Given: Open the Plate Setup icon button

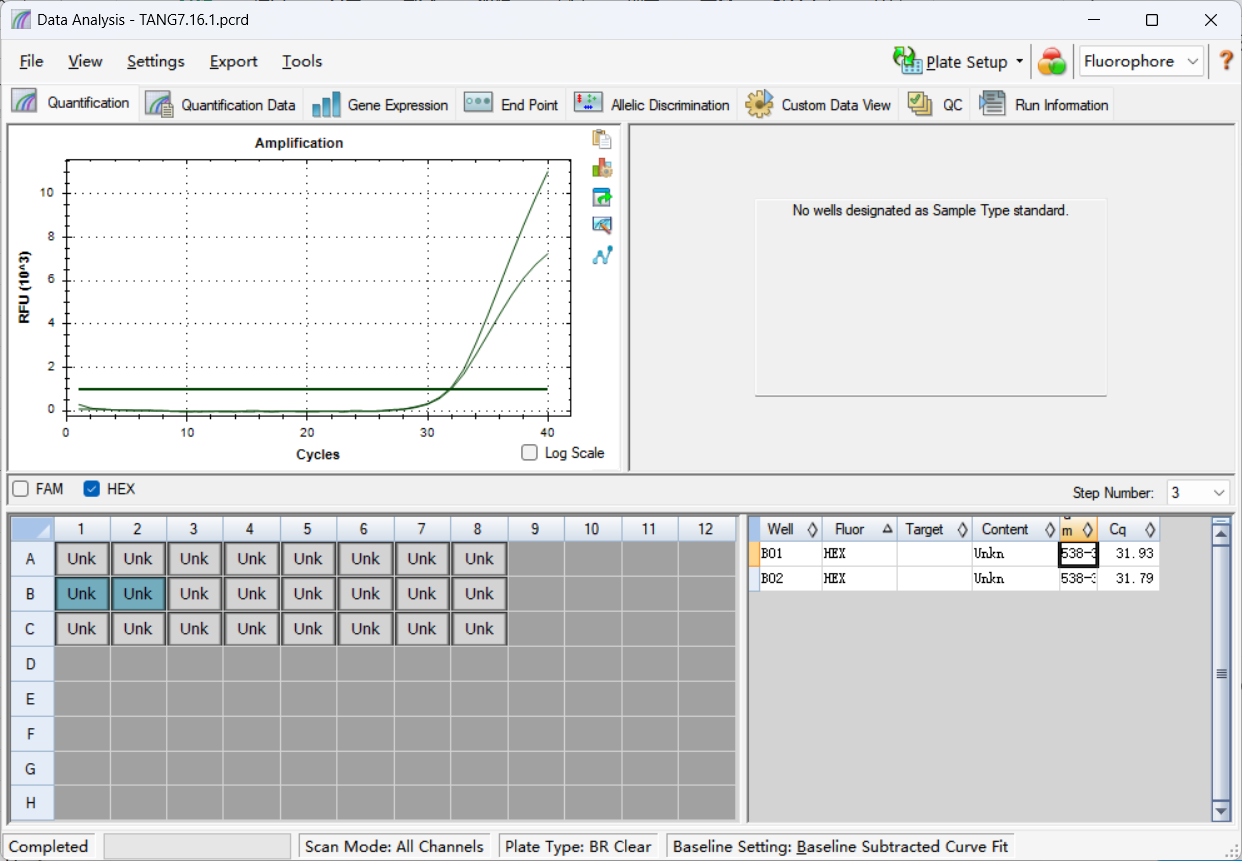Looking at the screenshot, I should (908, 61).
